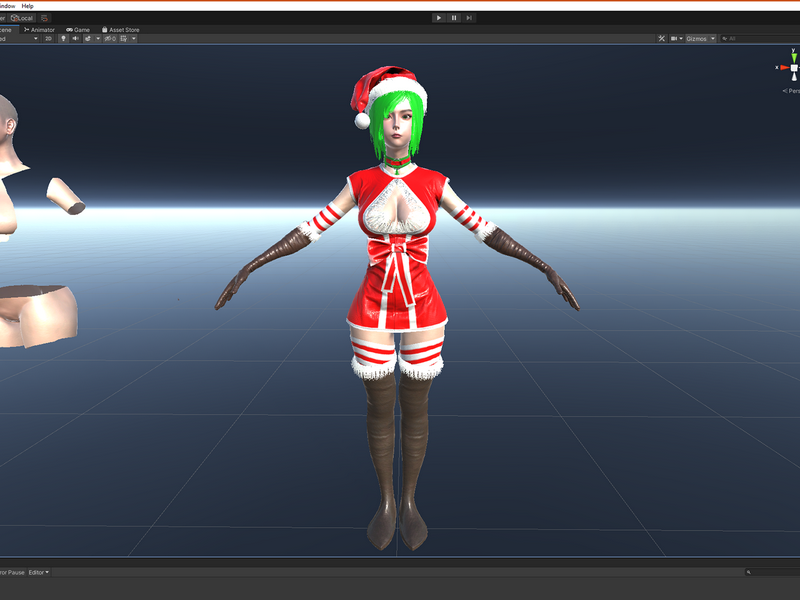Start Play mode with the Play button
The height and width of the screenshot is (600, 800).
point(439,18)
